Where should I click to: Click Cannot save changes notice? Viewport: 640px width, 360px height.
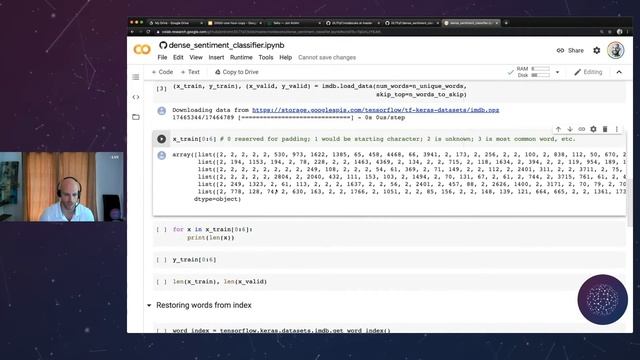tap(327, 58)
